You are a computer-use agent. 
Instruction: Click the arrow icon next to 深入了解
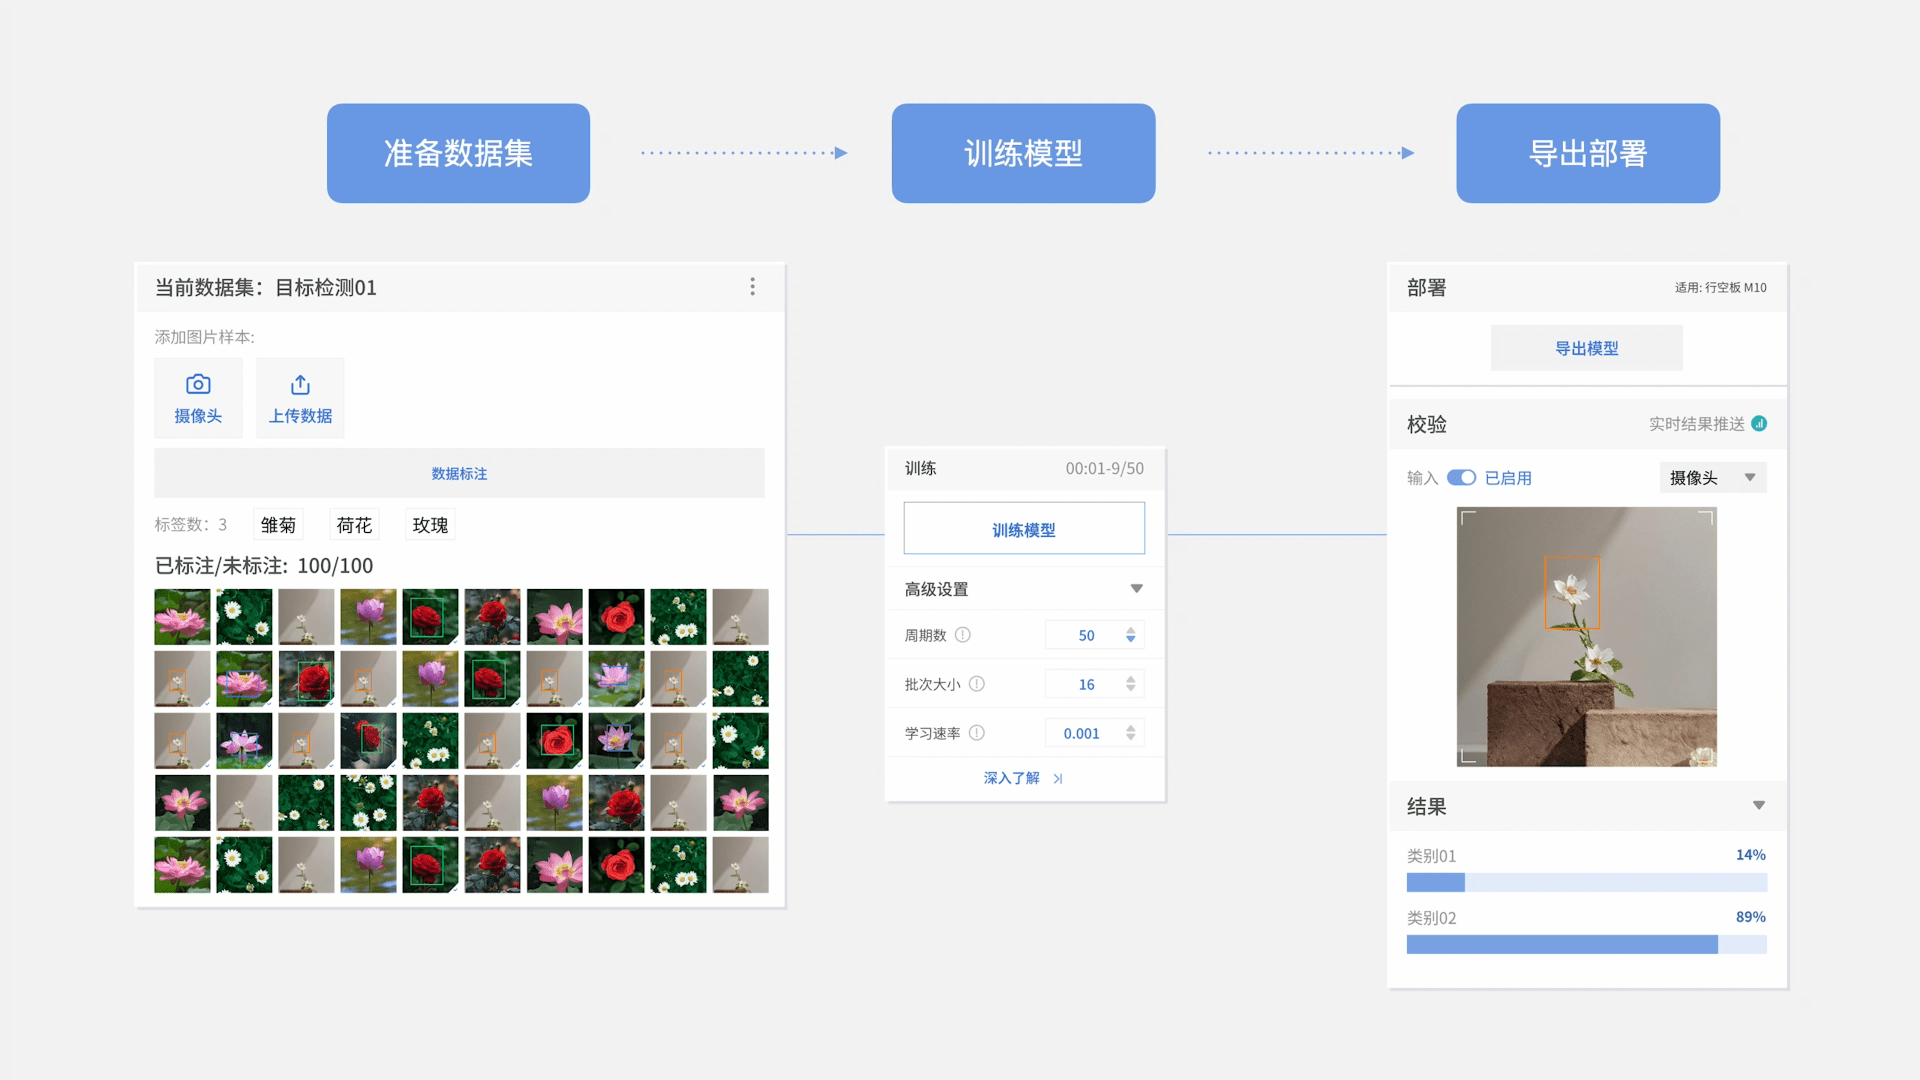(x=1058, y=778)
